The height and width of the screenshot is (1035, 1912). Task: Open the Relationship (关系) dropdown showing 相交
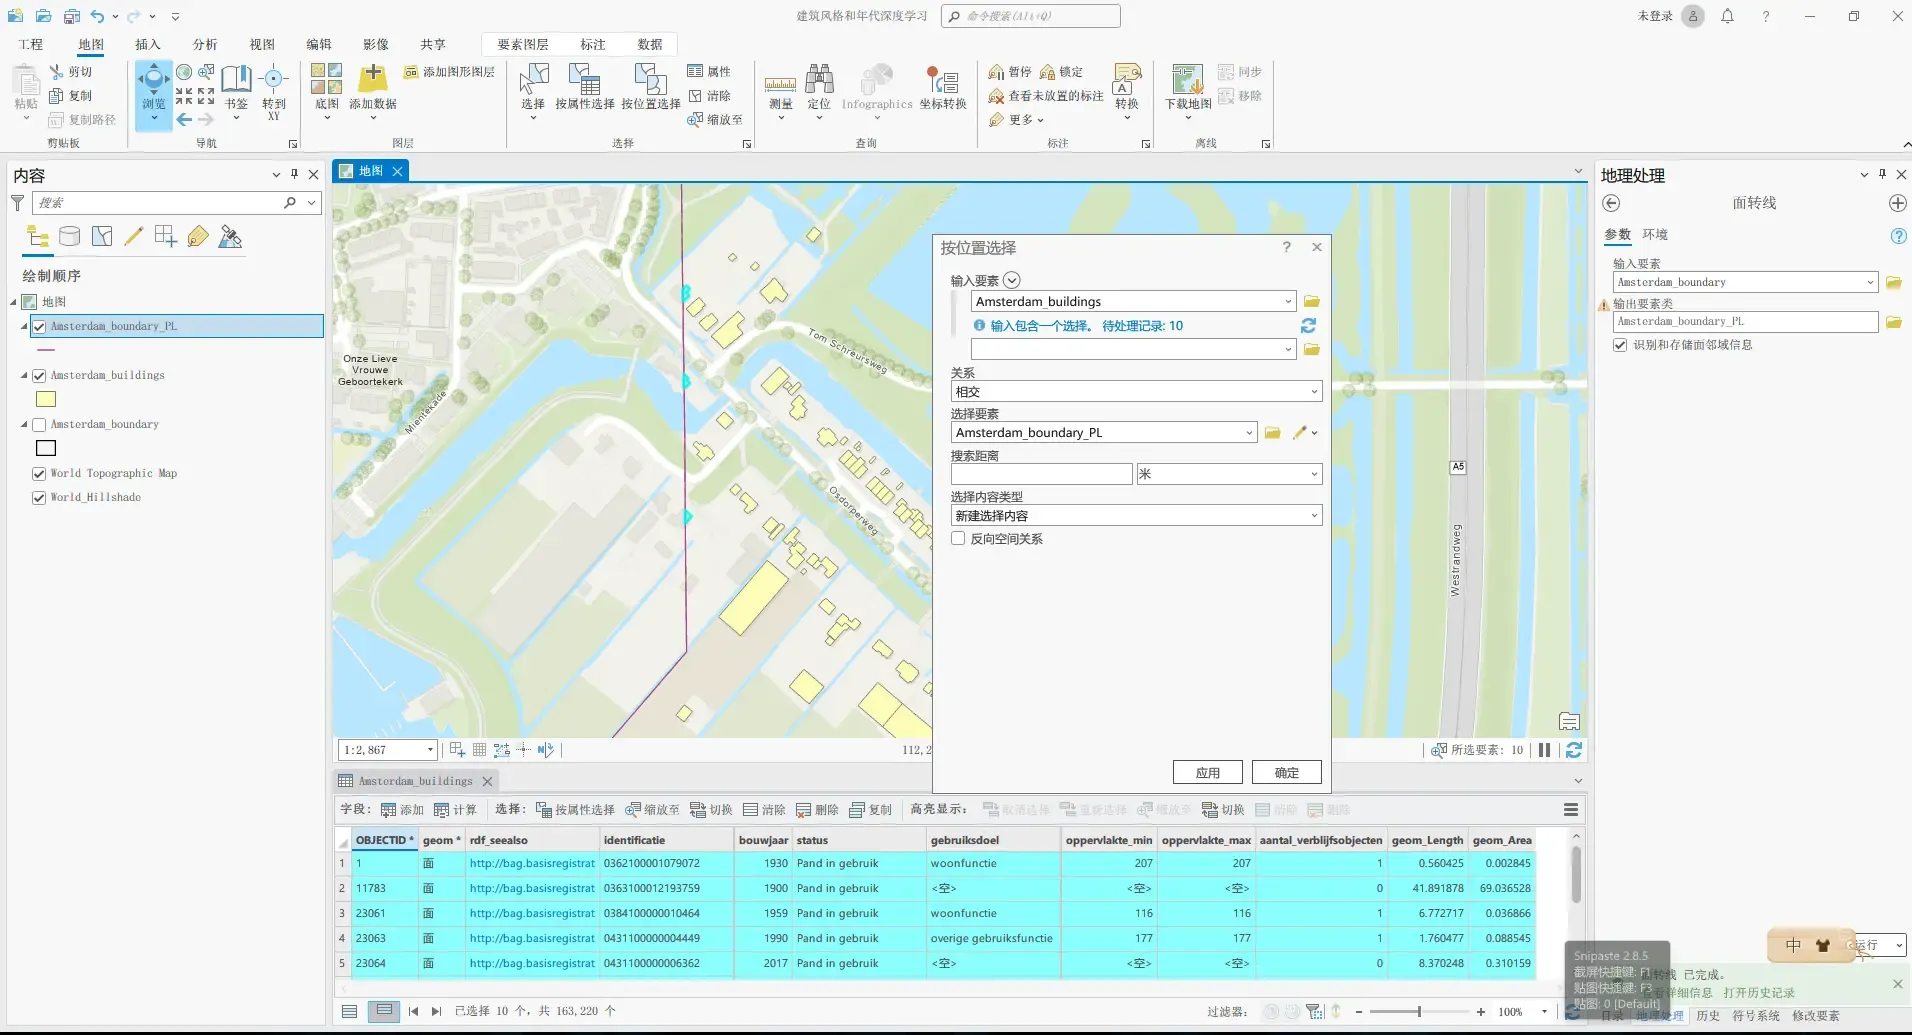tap(1314, 392)
